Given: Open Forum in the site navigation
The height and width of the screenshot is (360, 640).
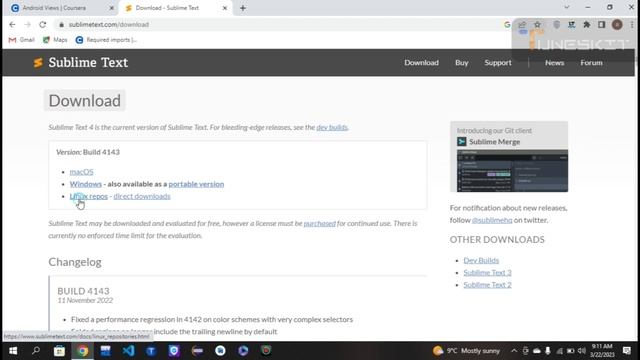Looking at the screenshot, I should 591,62.
